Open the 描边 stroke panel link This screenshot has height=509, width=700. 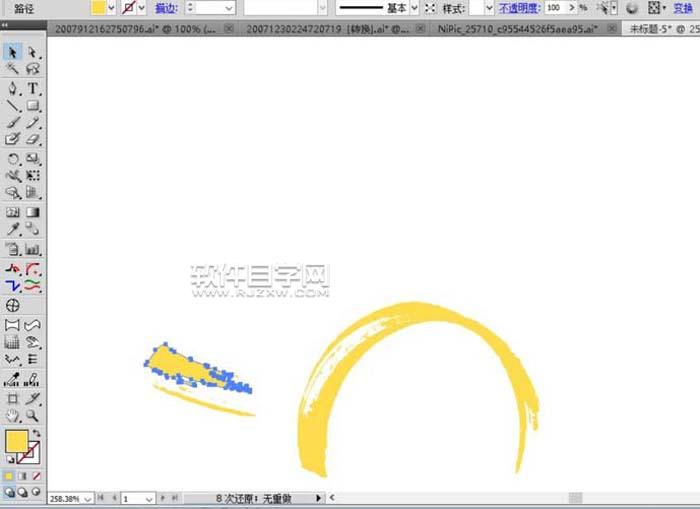point(166,8)
